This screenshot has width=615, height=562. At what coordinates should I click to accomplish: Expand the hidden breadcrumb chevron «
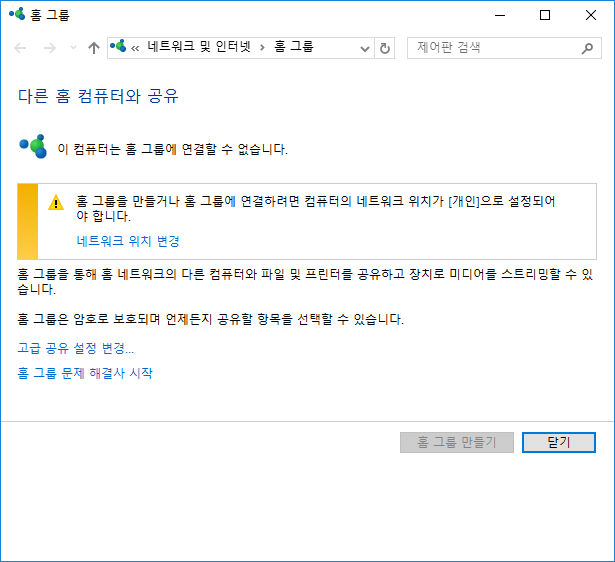point(135,48)
